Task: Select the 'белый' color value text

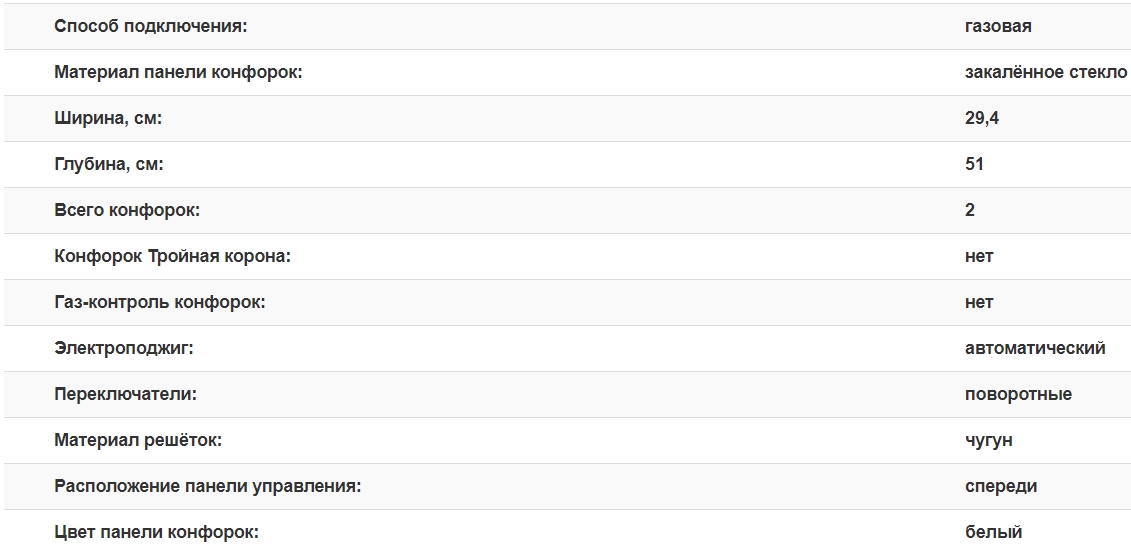Action: tap(993, 533)
